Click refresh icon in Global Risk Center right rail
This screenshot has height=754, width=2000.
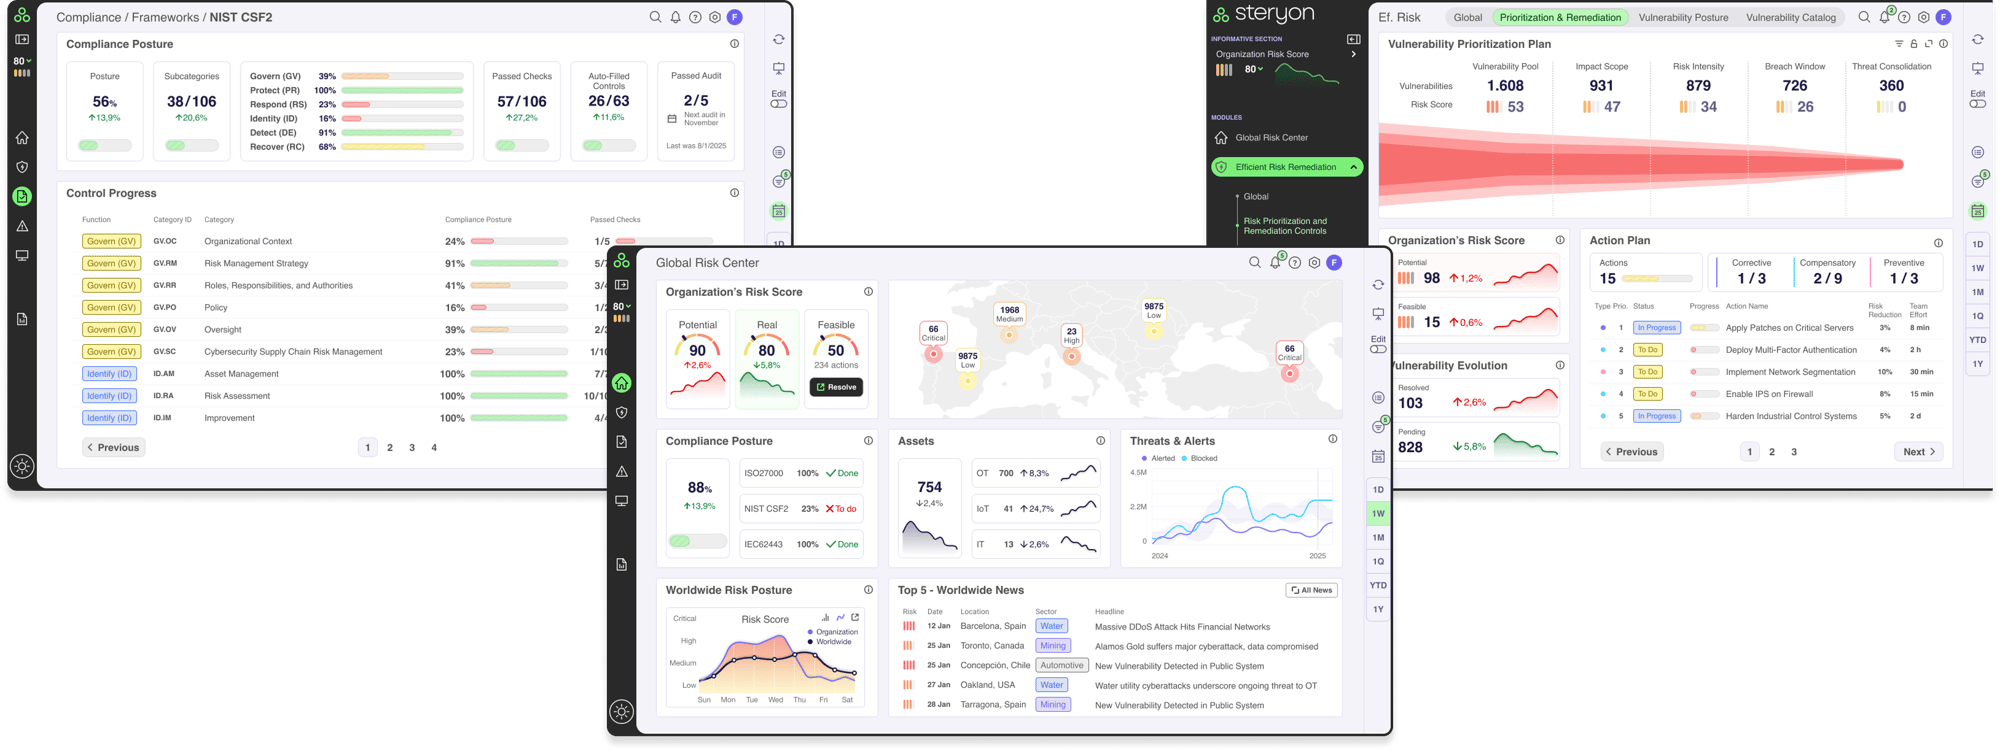point(1378,285)
